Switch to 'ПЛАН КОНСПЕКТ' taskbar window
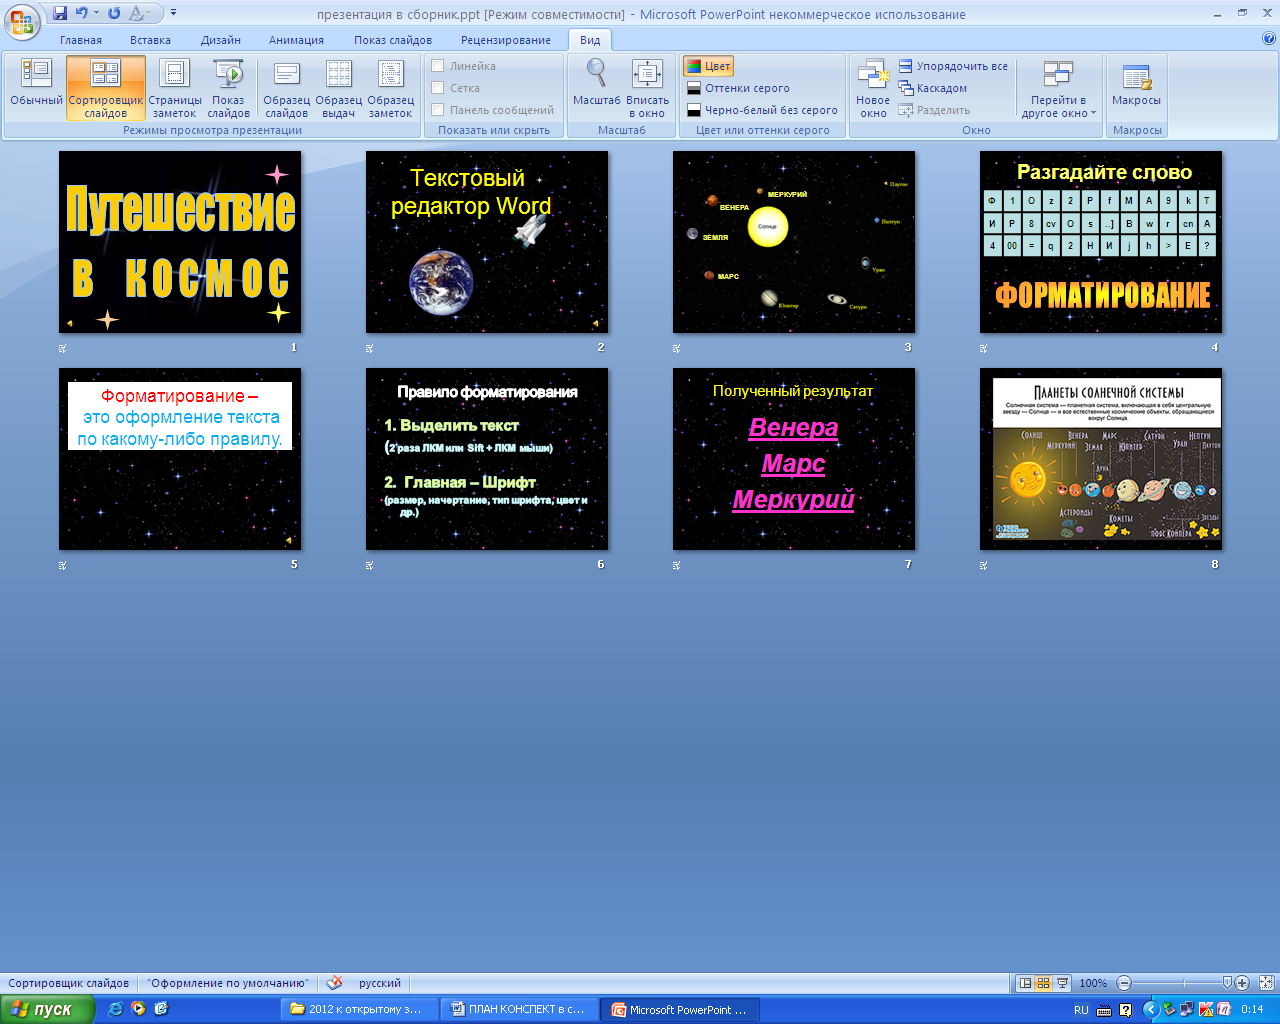 click(x=521, y=1009)
